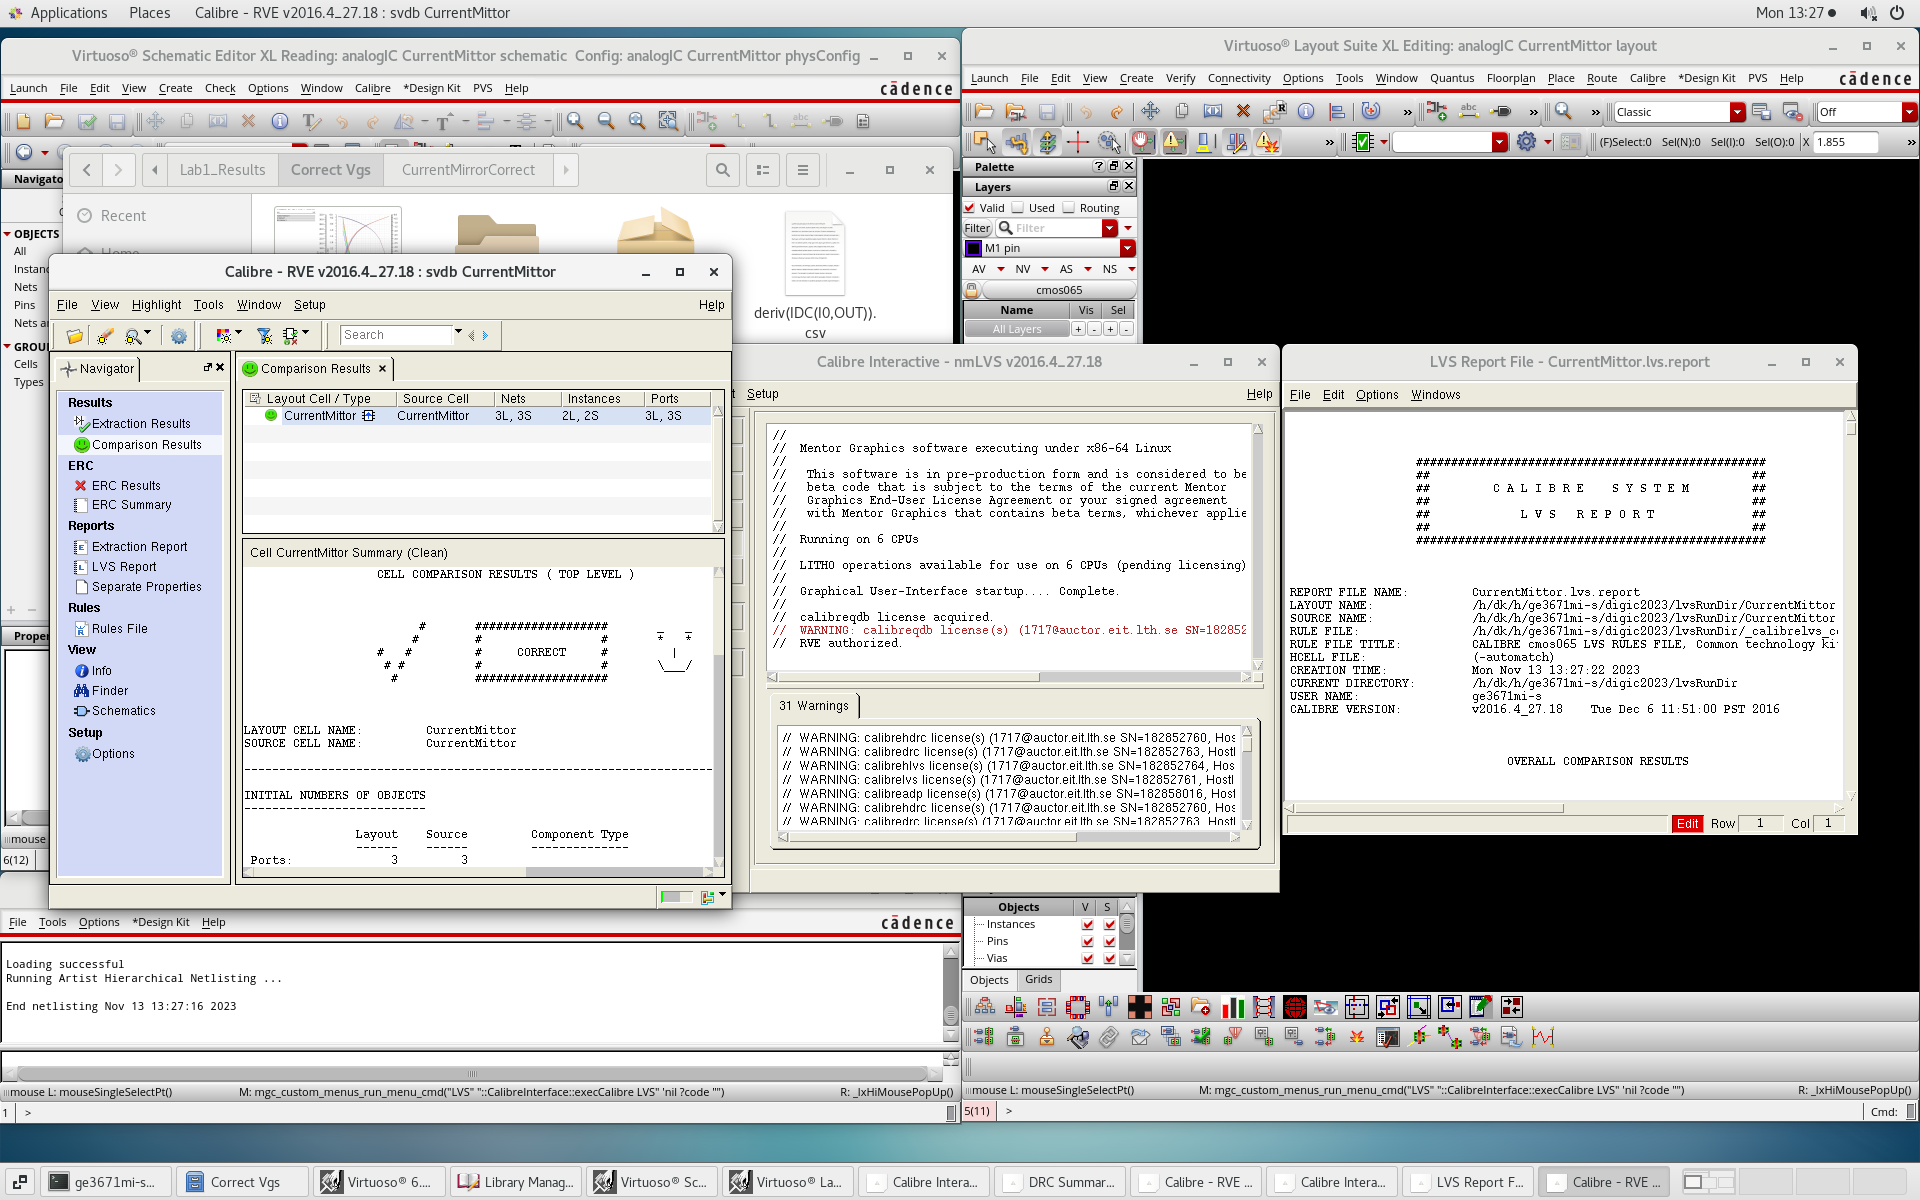The width and height of the screenshot is (1920, 1200).
Task: Open Extraction Results in RVE Navigator
Action: (x=140, y=424)
